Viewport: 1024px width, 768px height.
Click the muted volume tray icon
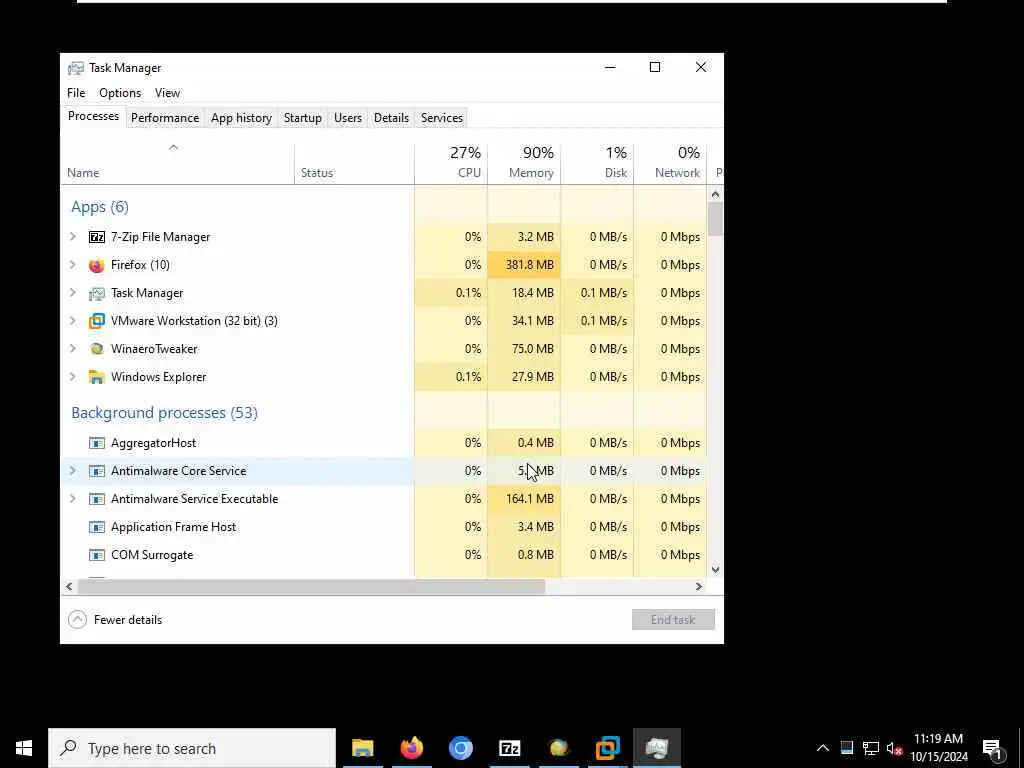click(894, 748)
